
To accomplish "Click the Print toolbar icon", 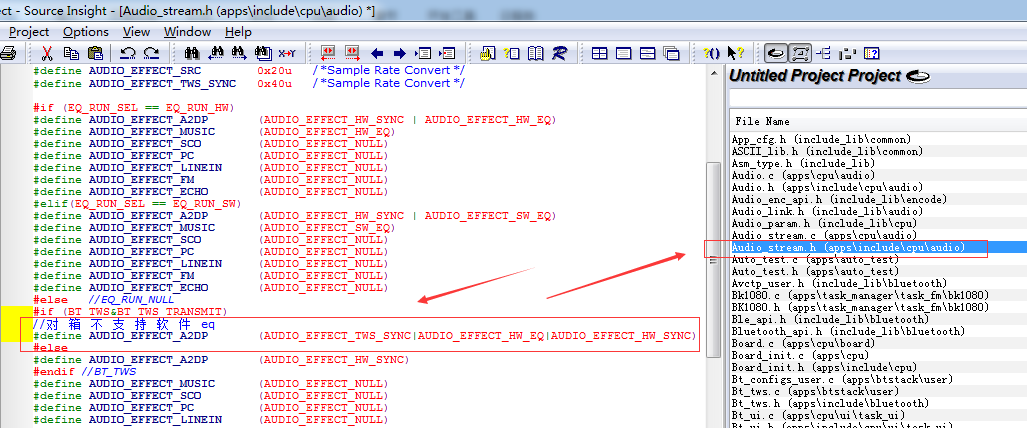I will pos(8,53).
